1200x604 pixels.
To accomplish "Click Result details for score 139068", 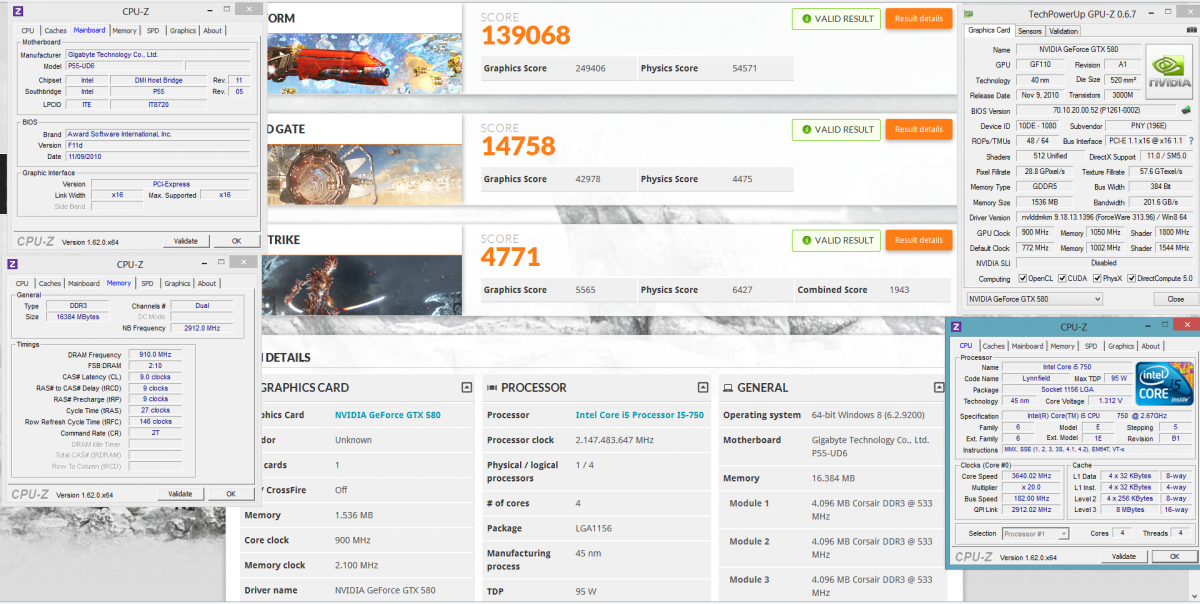I will click(919, 18).
